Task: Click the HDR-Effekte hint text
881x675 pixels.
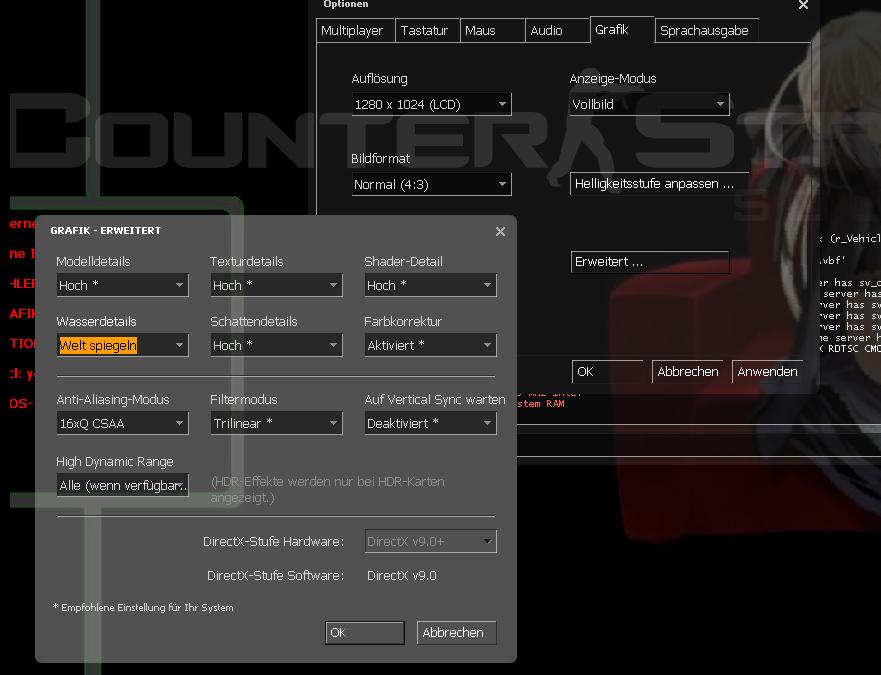Action: point(328,490)
